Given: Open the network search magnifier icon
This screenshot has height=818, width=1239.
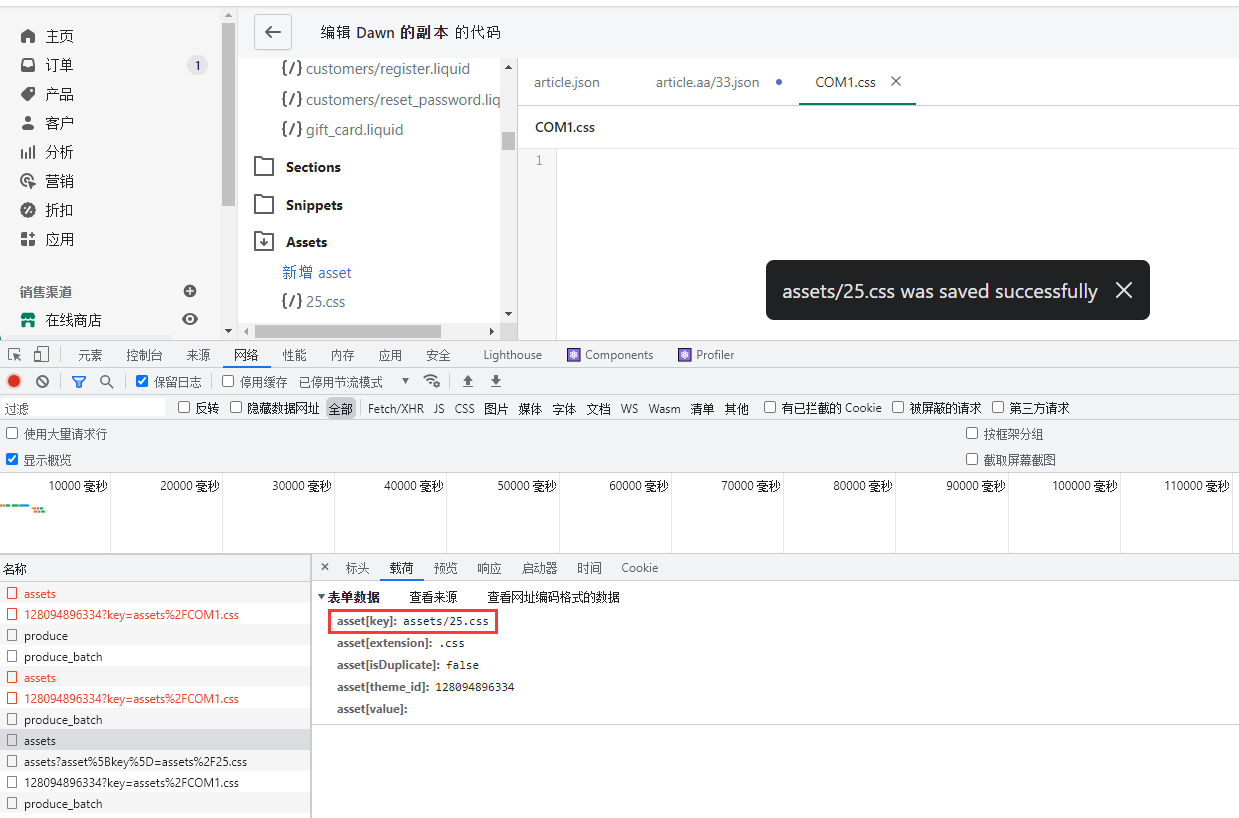Looking at the screenshot, I should (107, 381).
